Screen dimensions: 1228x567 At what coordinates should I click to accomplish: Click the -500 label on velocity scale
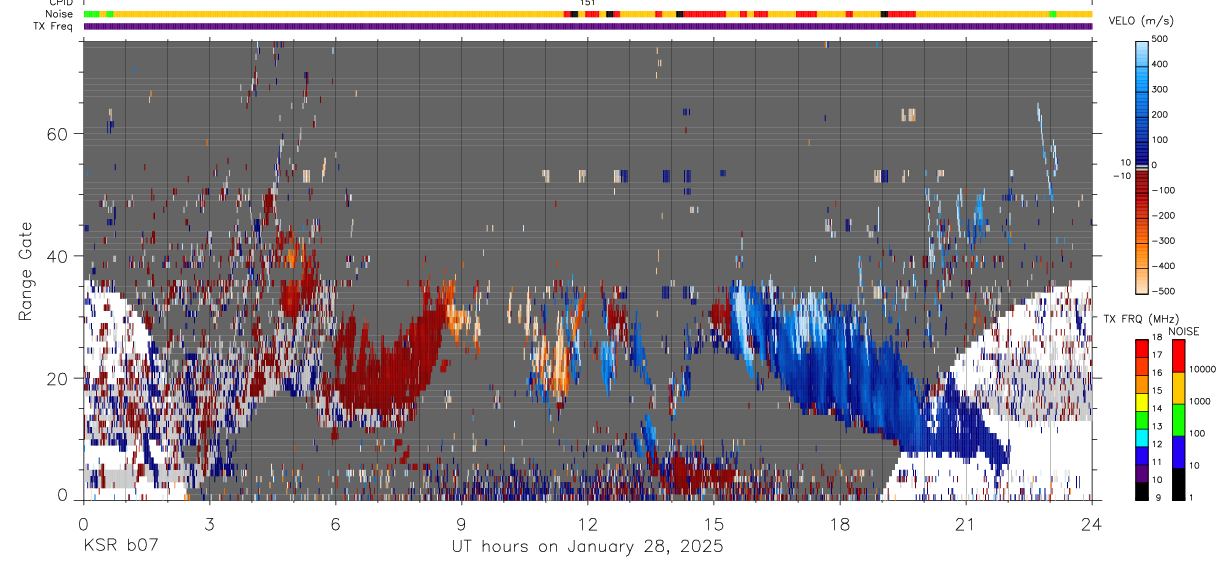(1161, 291)
